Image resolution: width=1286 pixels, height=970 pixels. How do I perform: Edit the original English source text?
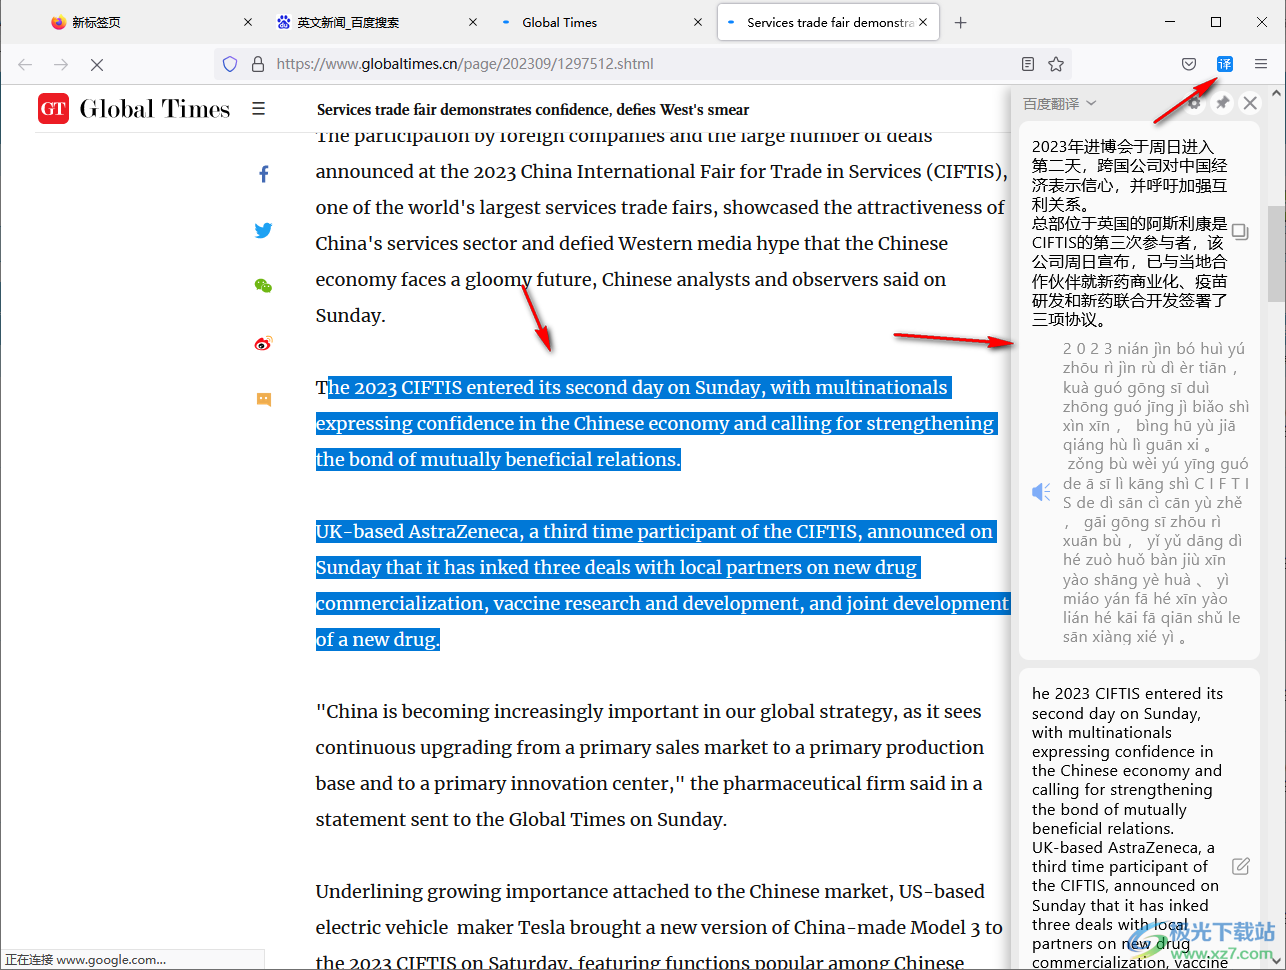pyautogui.click(x=1241, y=866)
